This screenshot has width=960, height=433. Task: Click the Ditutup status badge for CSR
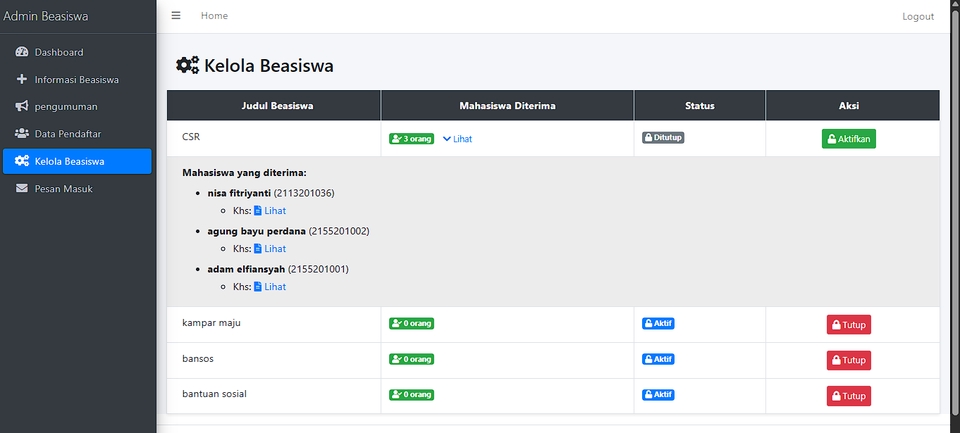pos(662,138)
